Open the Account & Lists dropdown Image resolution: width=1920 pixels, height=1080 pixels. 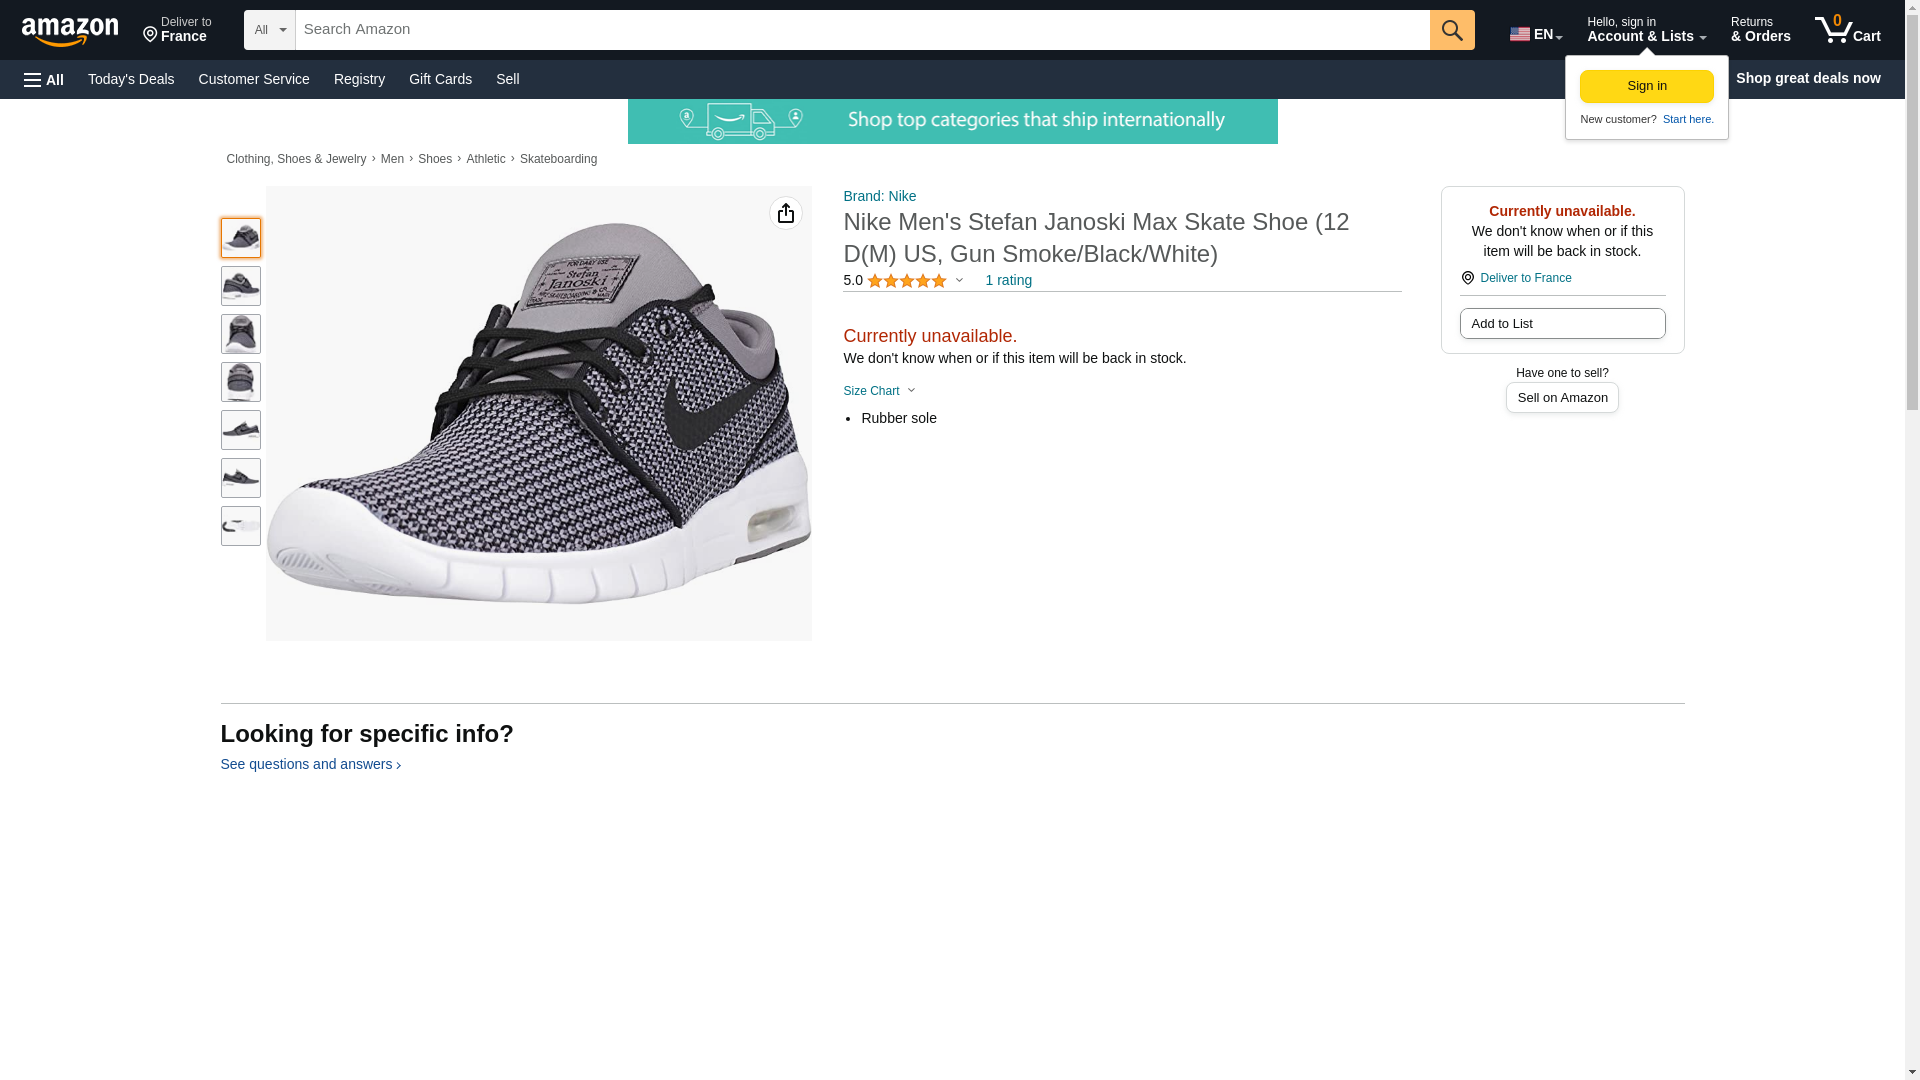[x=1645, y=30]
